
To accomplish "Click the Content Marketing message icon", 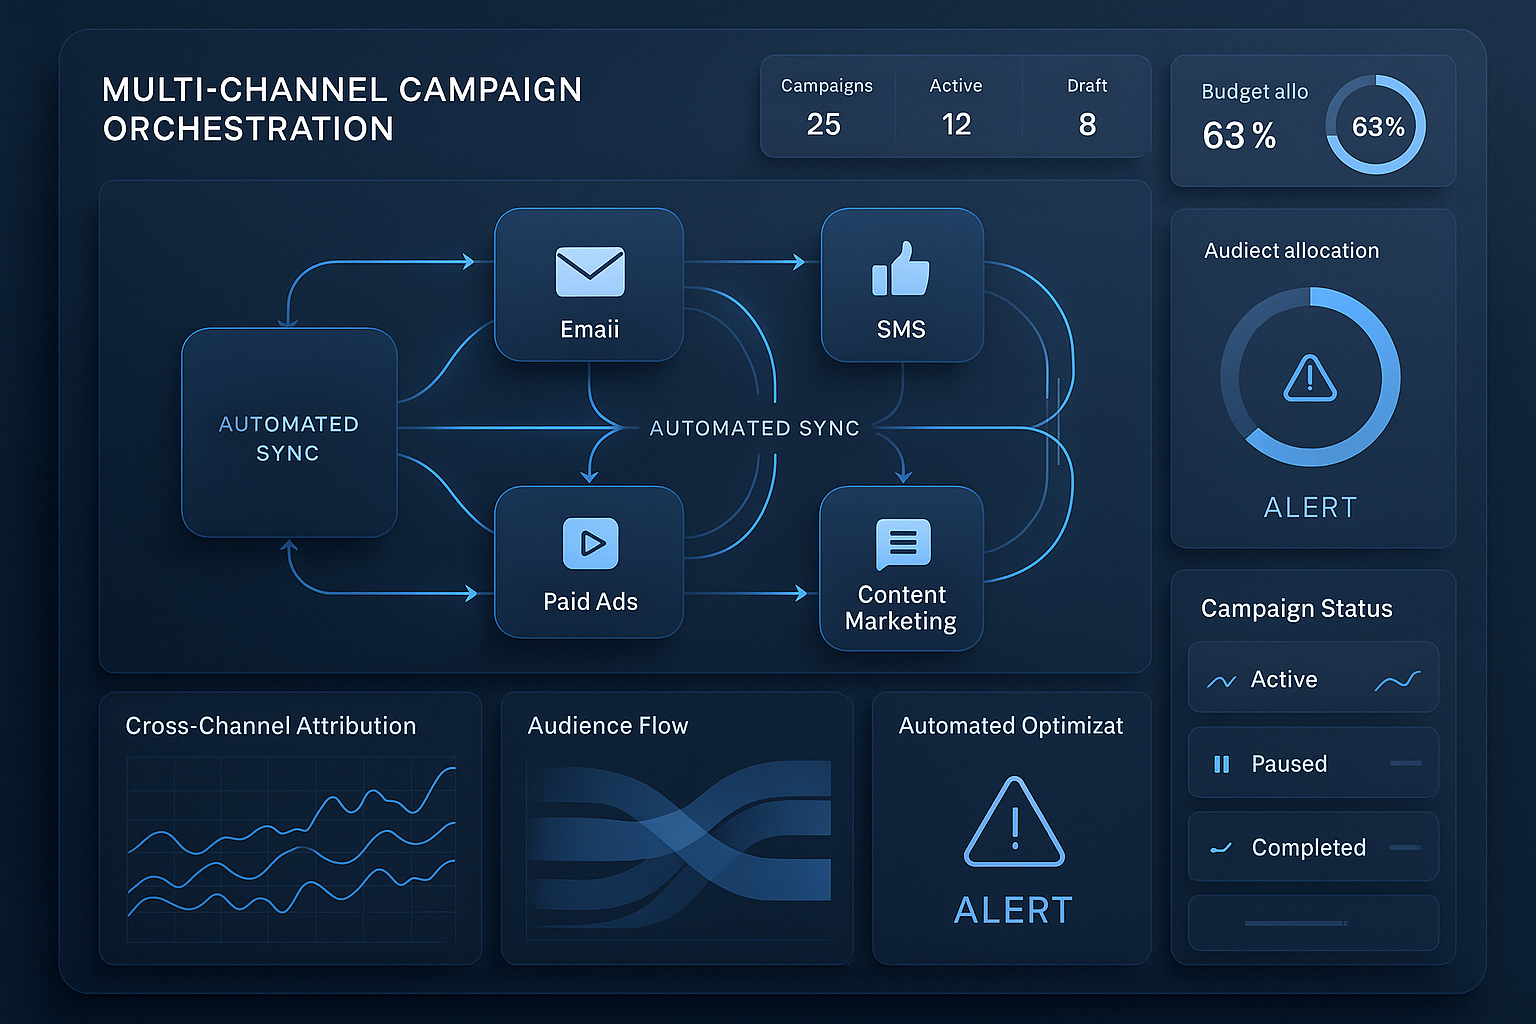I will [903, 543].
